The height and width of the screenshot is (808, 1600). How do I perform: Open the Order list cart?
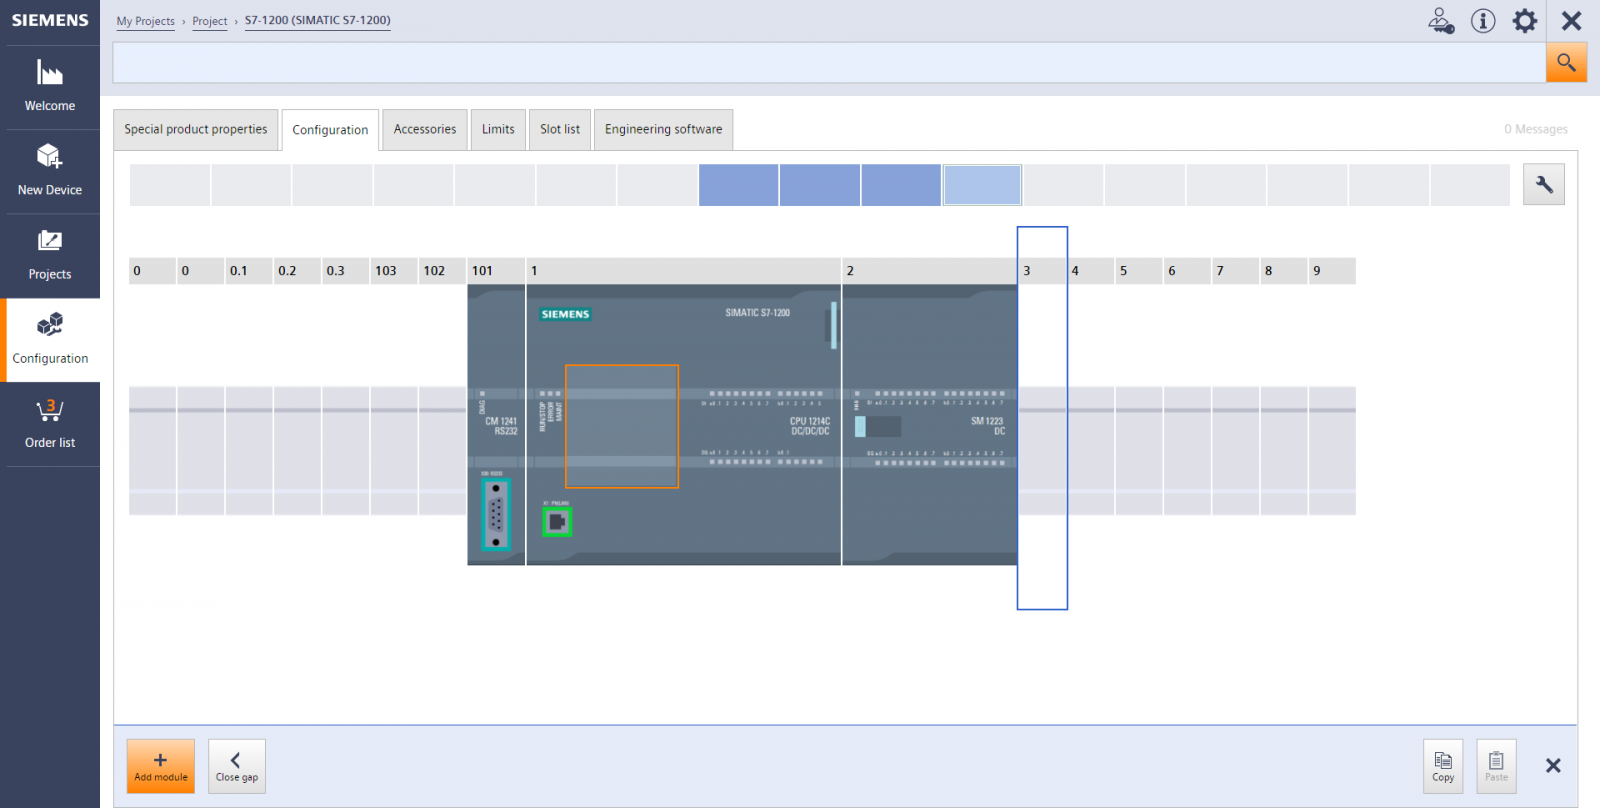(50, 424)
